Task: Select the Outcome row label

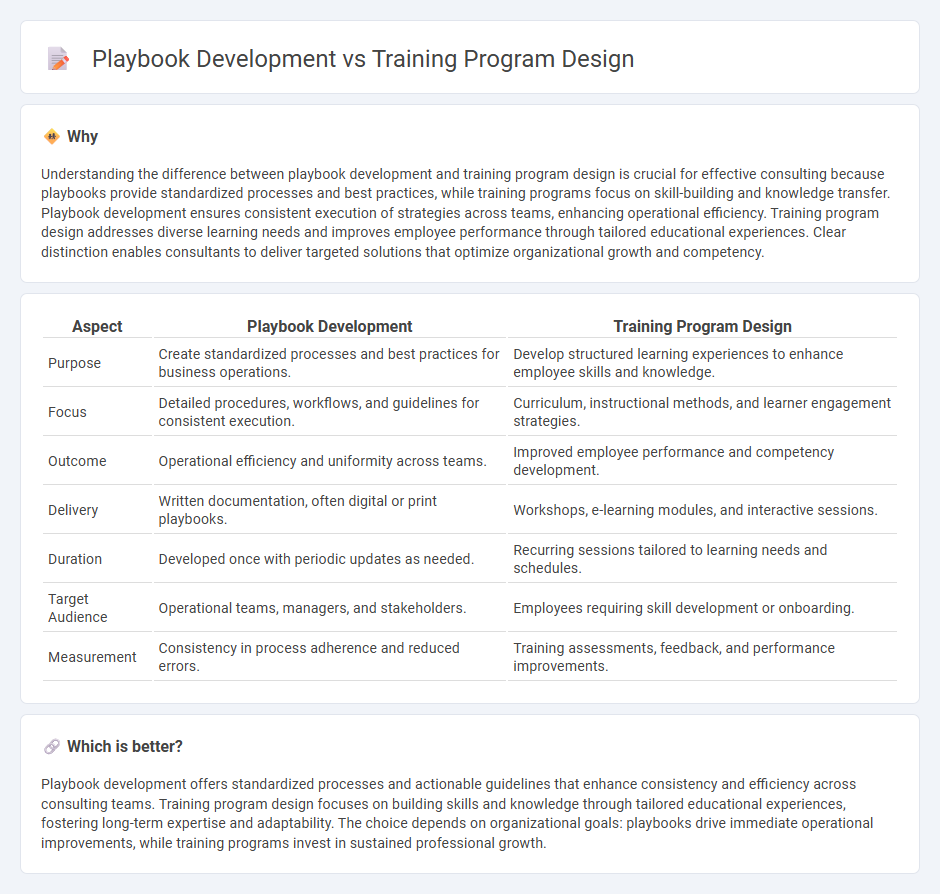Action: pos(77,461)
